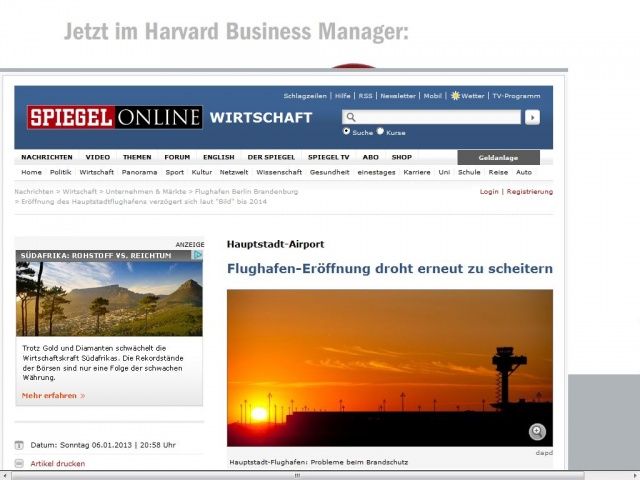The width and height of the screenshot is (640, 480).
Task: Click the ad headline SÜDAFRIKA: ROHSTOFF VS. REICHTUM
Action: click(96, 256)
